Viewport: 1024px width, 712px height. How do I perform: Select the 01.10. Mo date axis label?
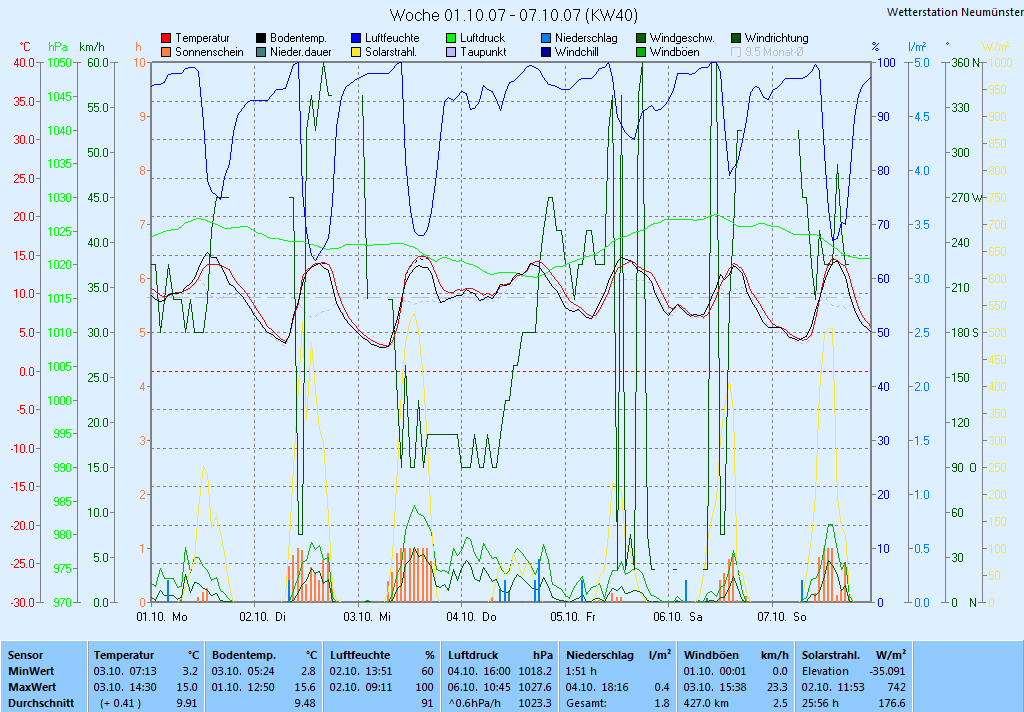pos(162,617)
